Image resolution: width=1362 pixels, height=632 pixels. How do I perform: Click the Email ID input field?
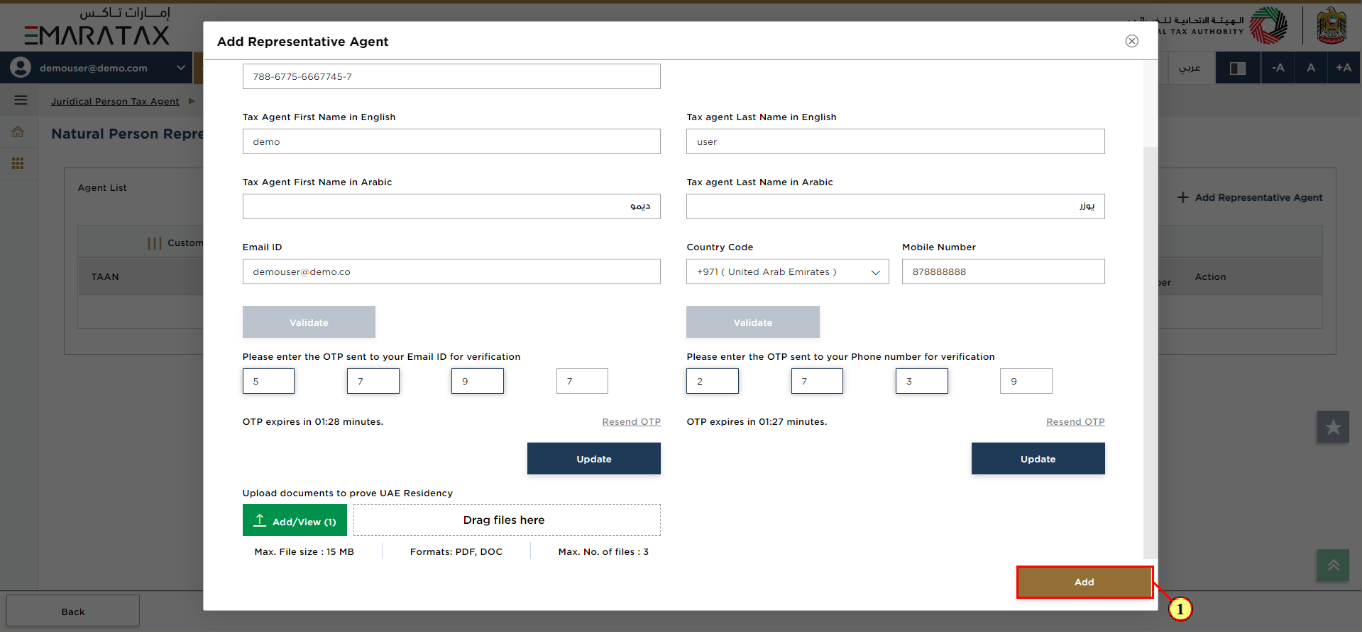click(451, 272)
